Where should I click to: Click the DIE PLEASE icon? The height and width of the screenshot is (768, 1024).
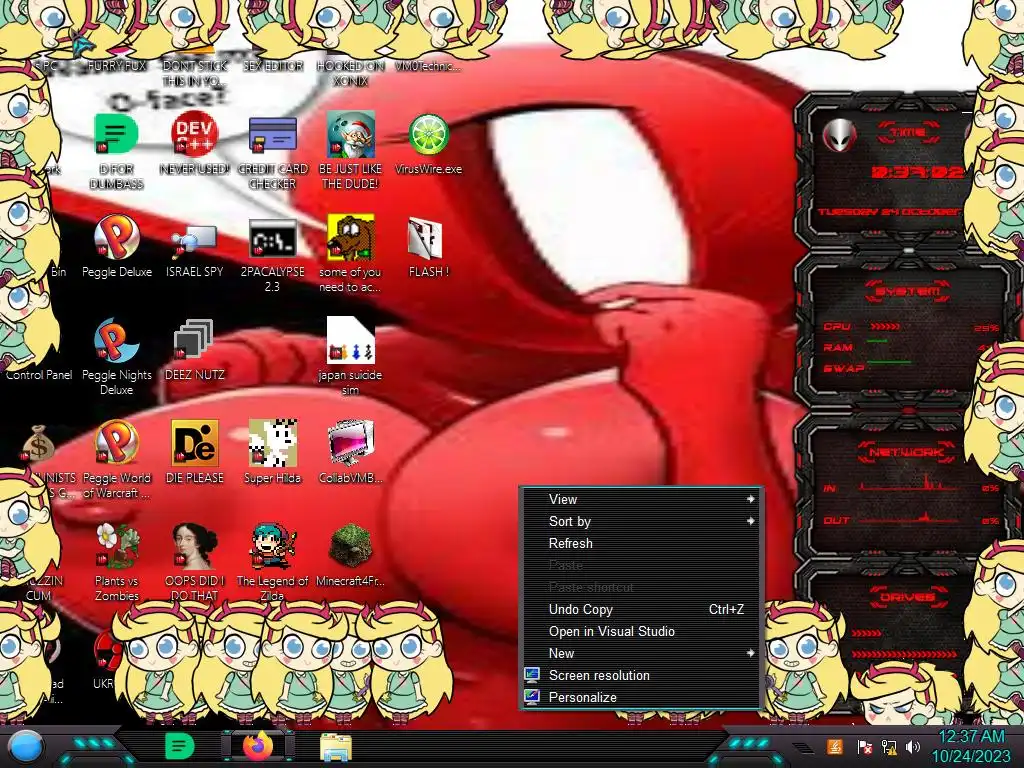point(195,443)
